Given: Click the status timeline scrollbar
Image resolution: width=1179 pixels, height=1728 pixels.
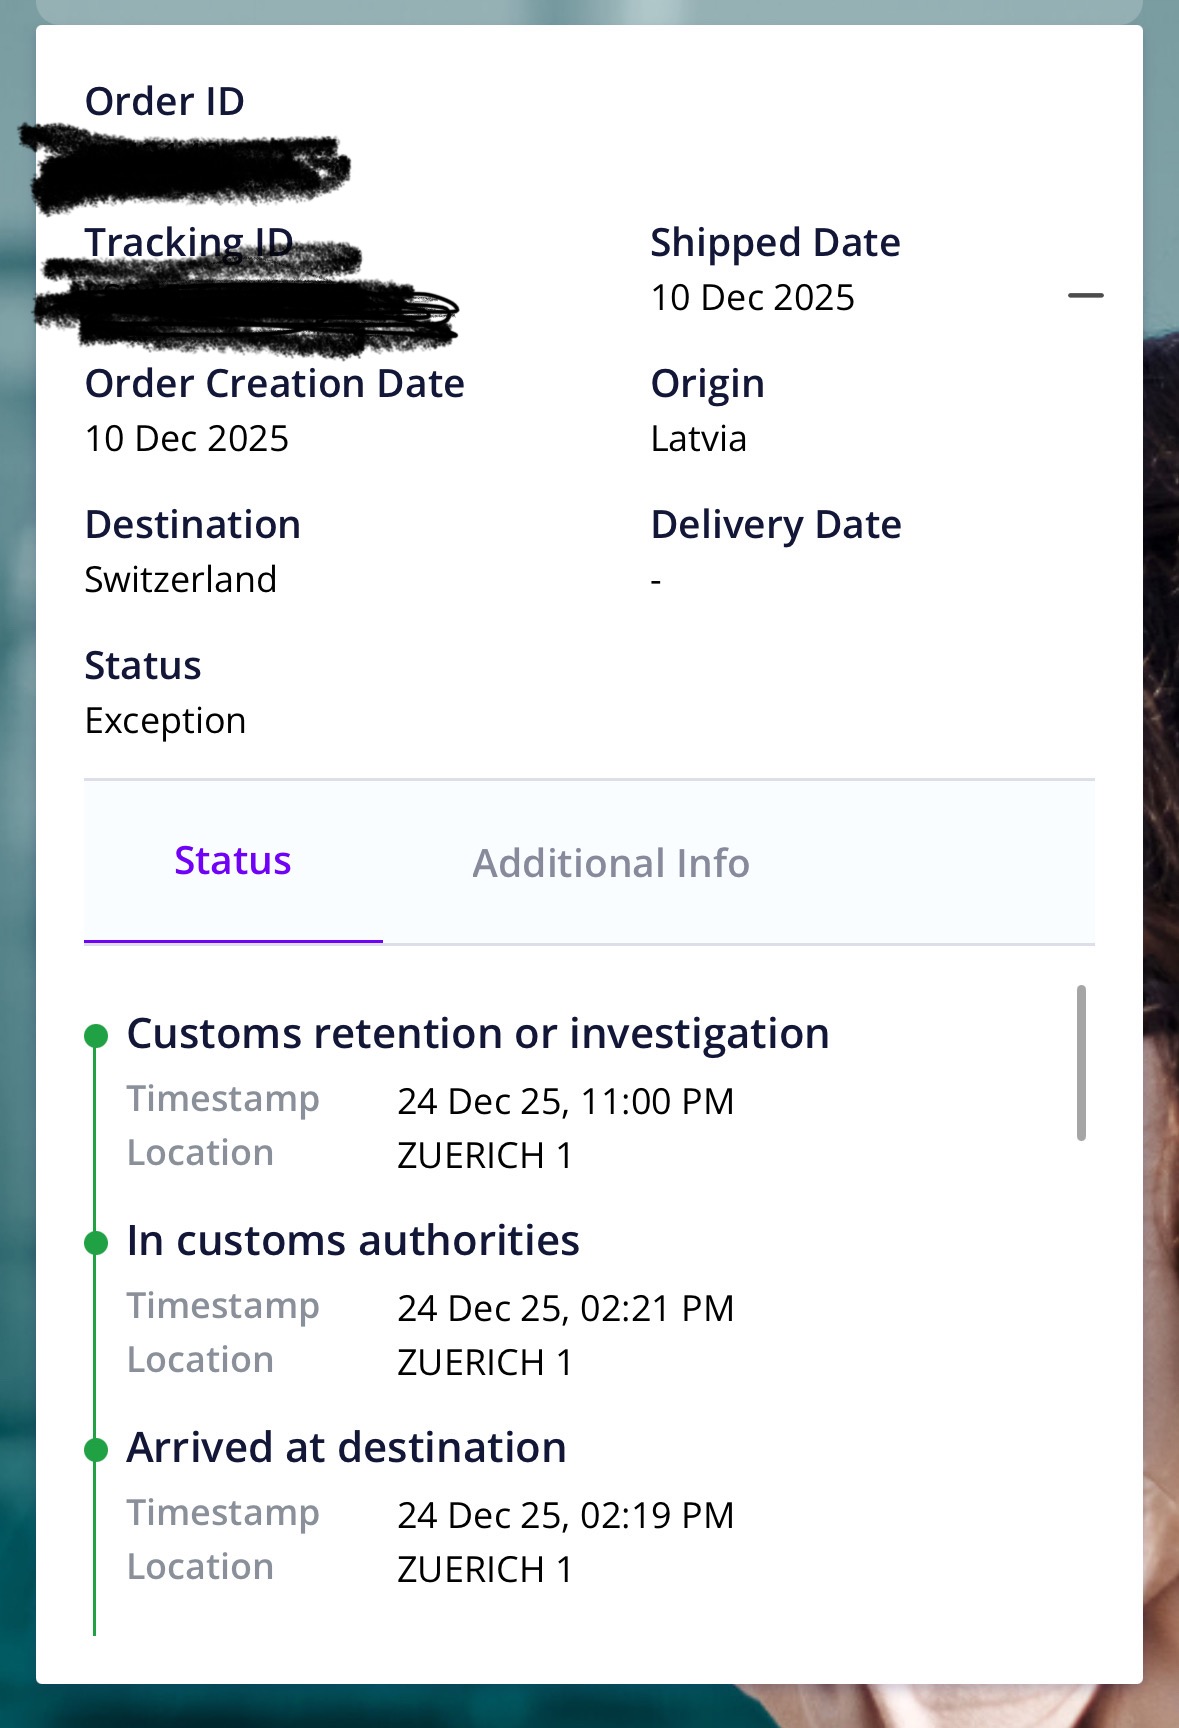Looking at the screenshot, I should coord(1081,1062).
